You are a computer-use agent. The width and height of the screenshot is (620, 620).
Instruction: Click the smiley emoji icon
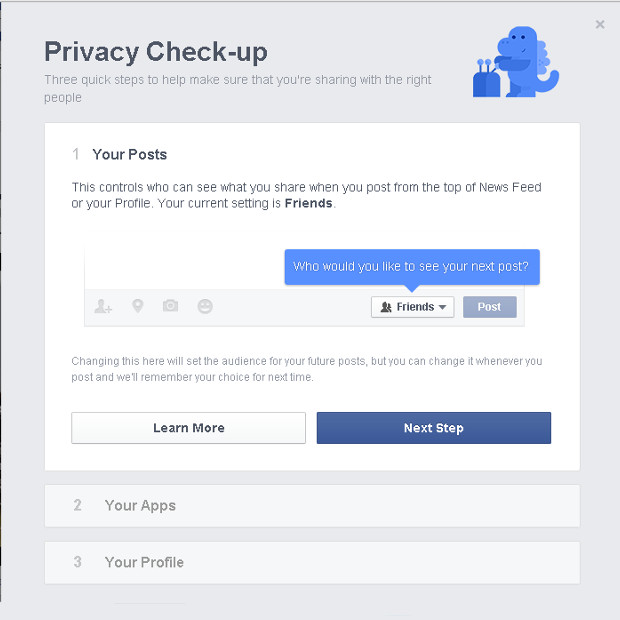pyautogui.click(x=205, y=307)
